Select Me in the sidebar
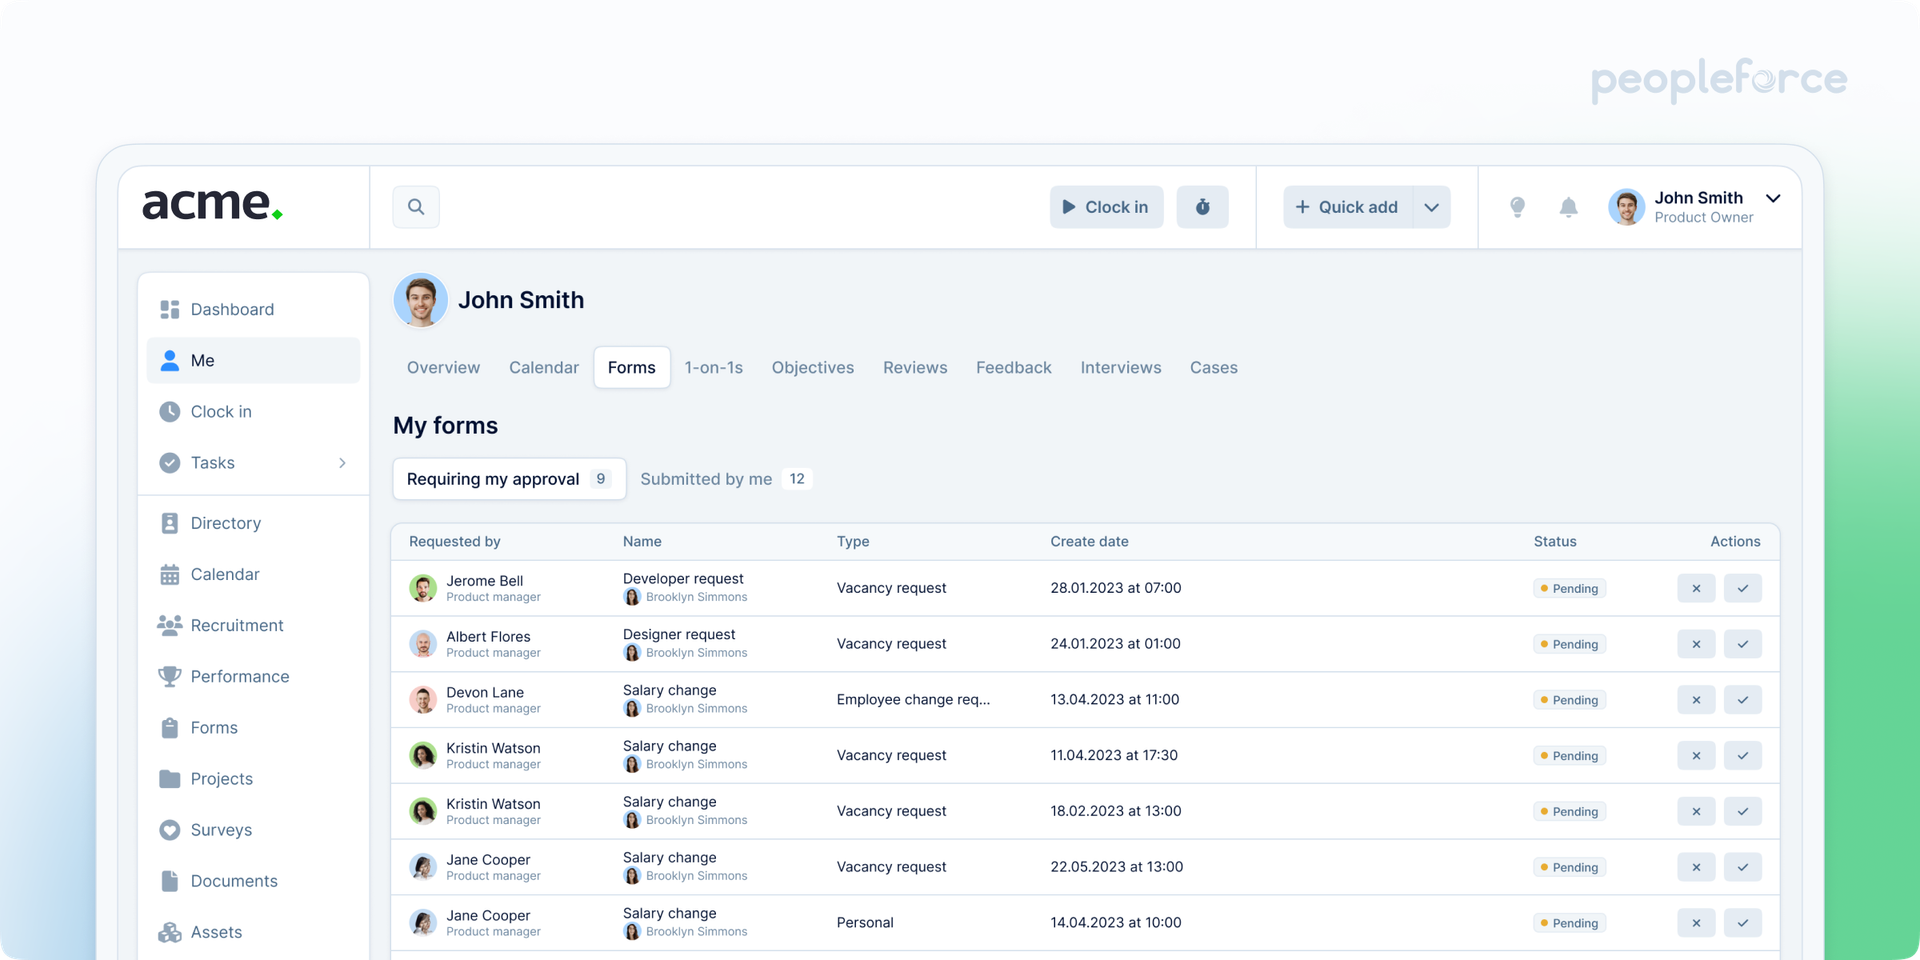Image resolution: width=1920 pixels, height=960 pixels. (x=253, y=360)
